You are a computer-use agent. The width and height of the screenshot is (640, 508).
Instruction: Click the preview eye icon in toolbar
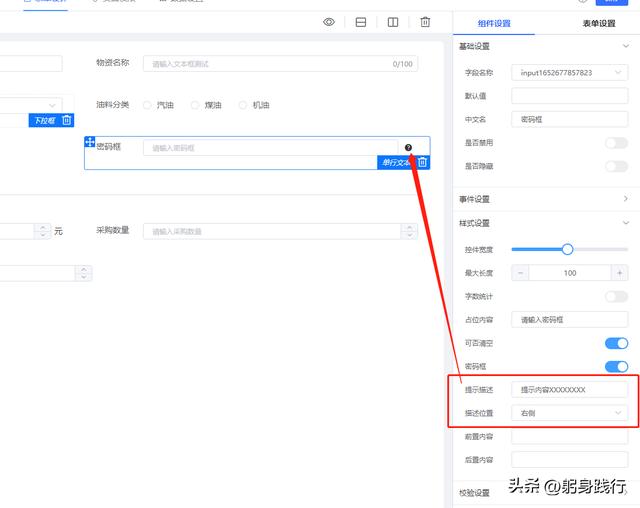(x=329, y=22)
